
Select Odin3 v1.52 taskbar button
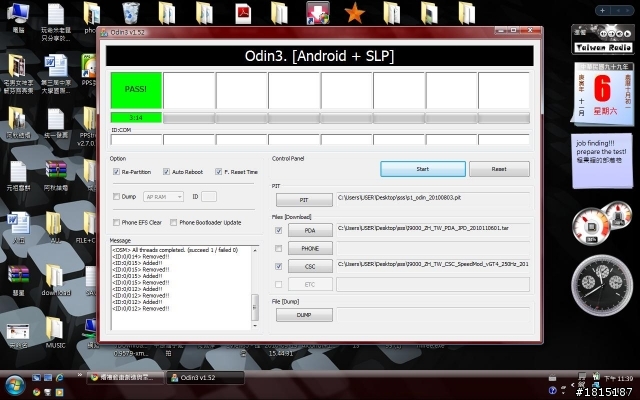[x=205, y=378]
